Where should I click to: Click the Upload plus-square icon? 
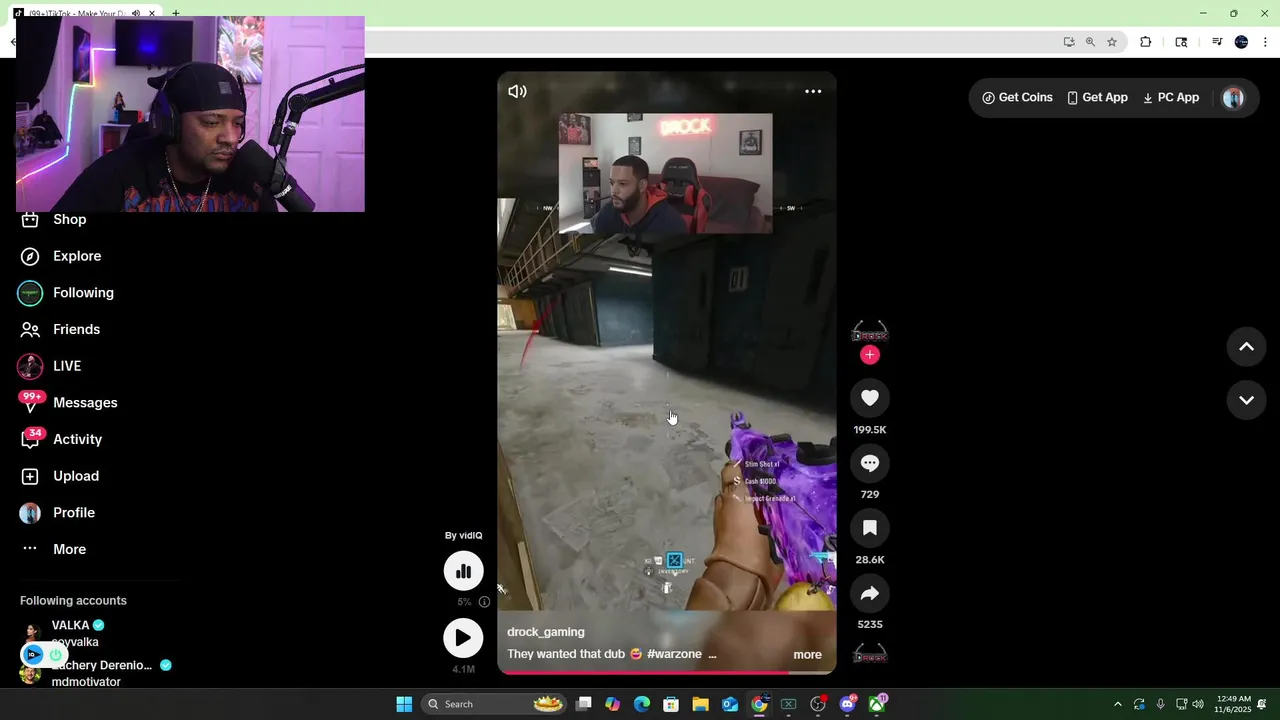pos(30,476)
